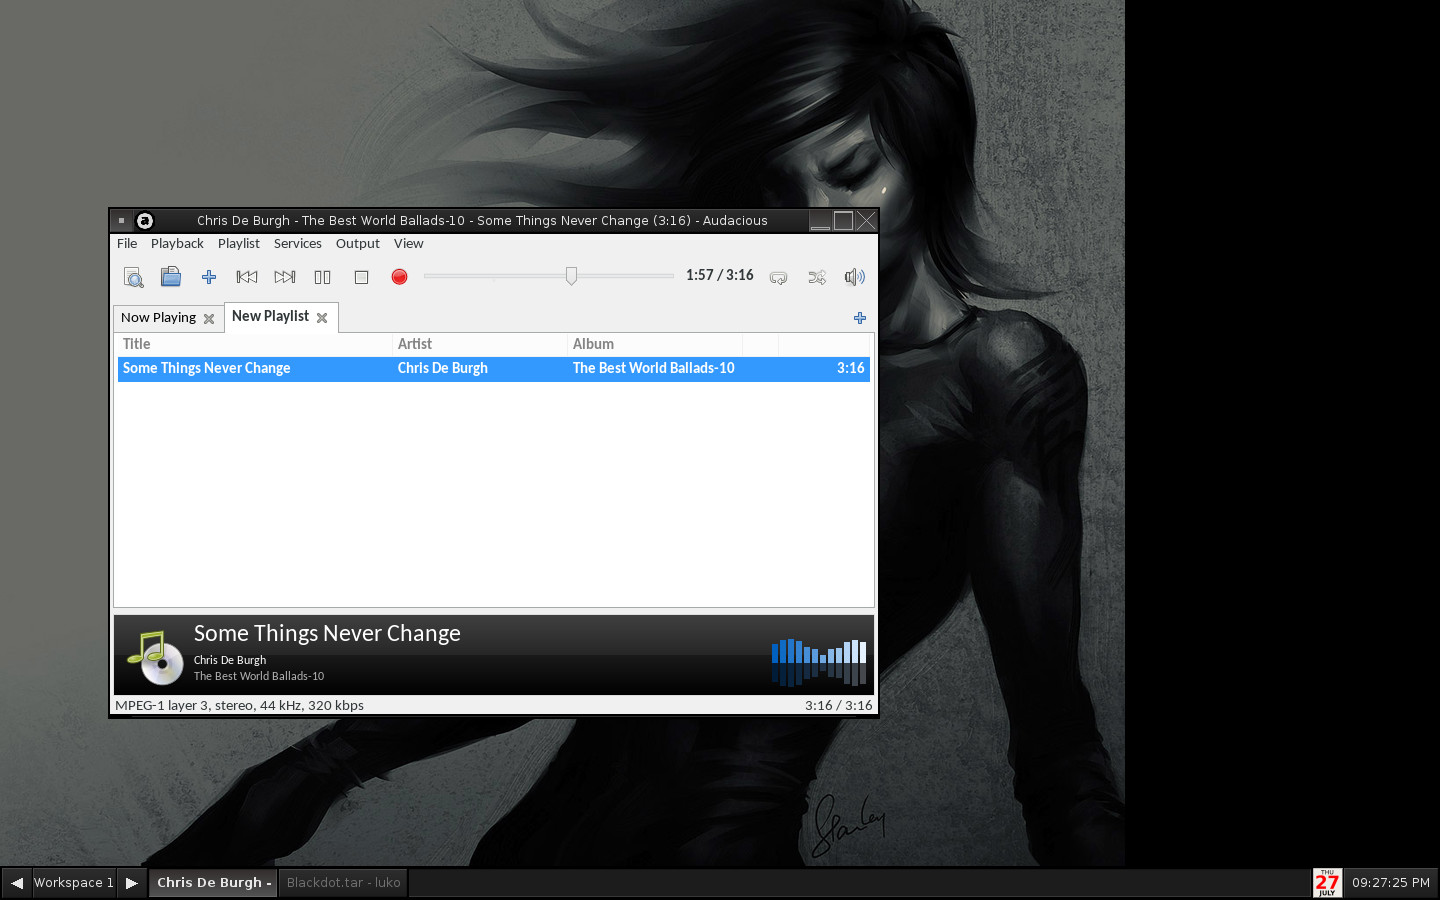
Task: Select the Some Things Never Change row
Action: 494,368
